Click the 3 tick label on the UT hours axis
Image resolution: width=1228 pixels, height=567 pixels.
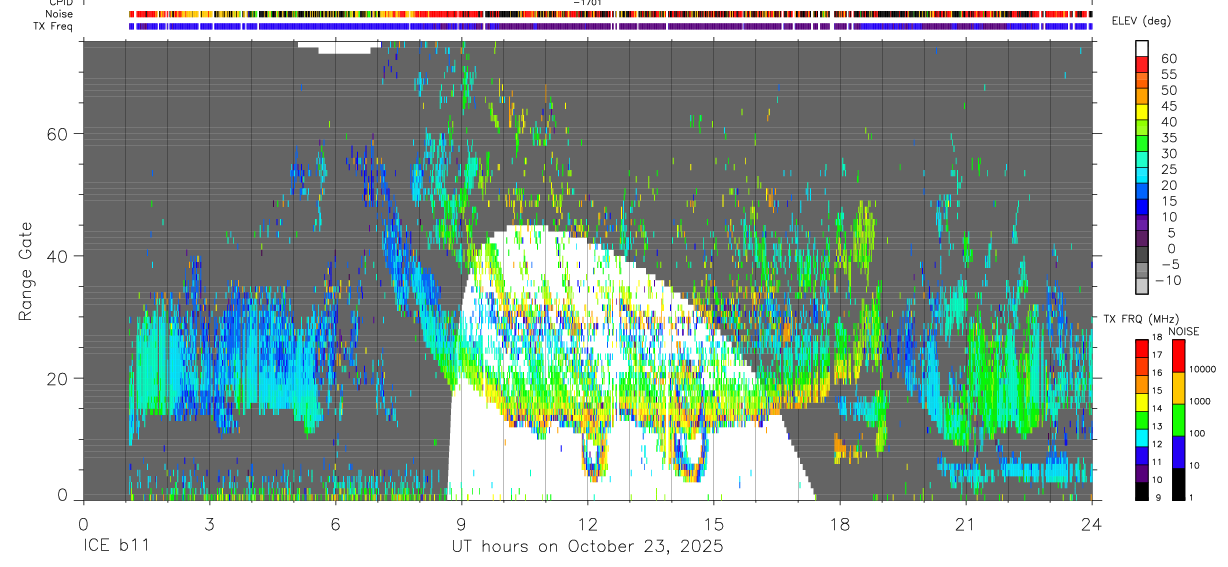(209, 524)
